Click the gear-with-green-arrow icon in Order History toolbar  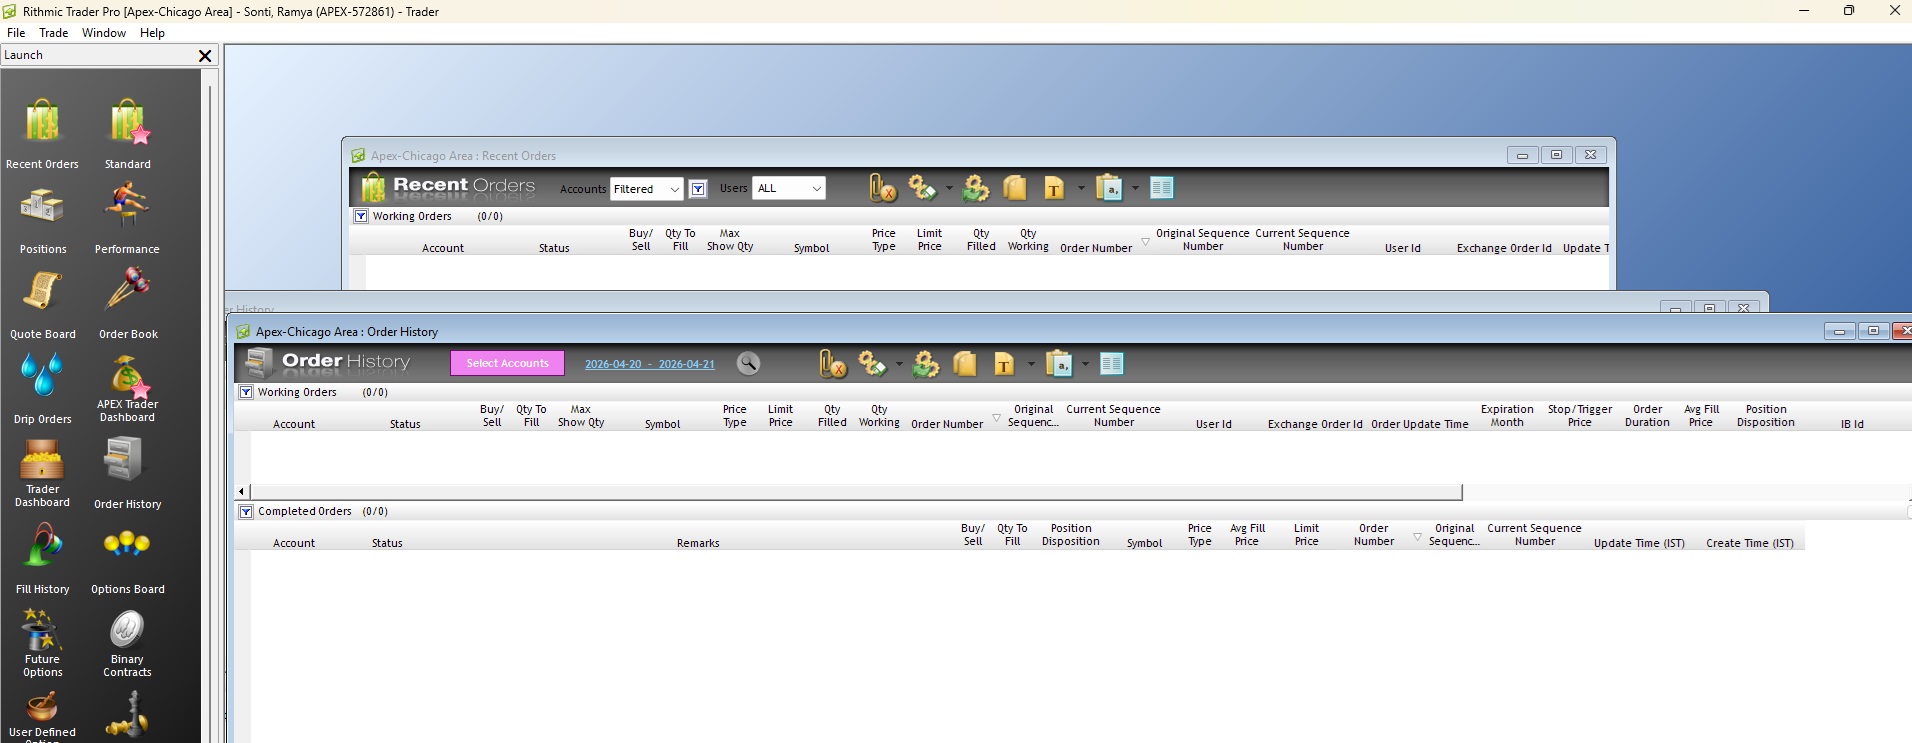coord(926,364)
